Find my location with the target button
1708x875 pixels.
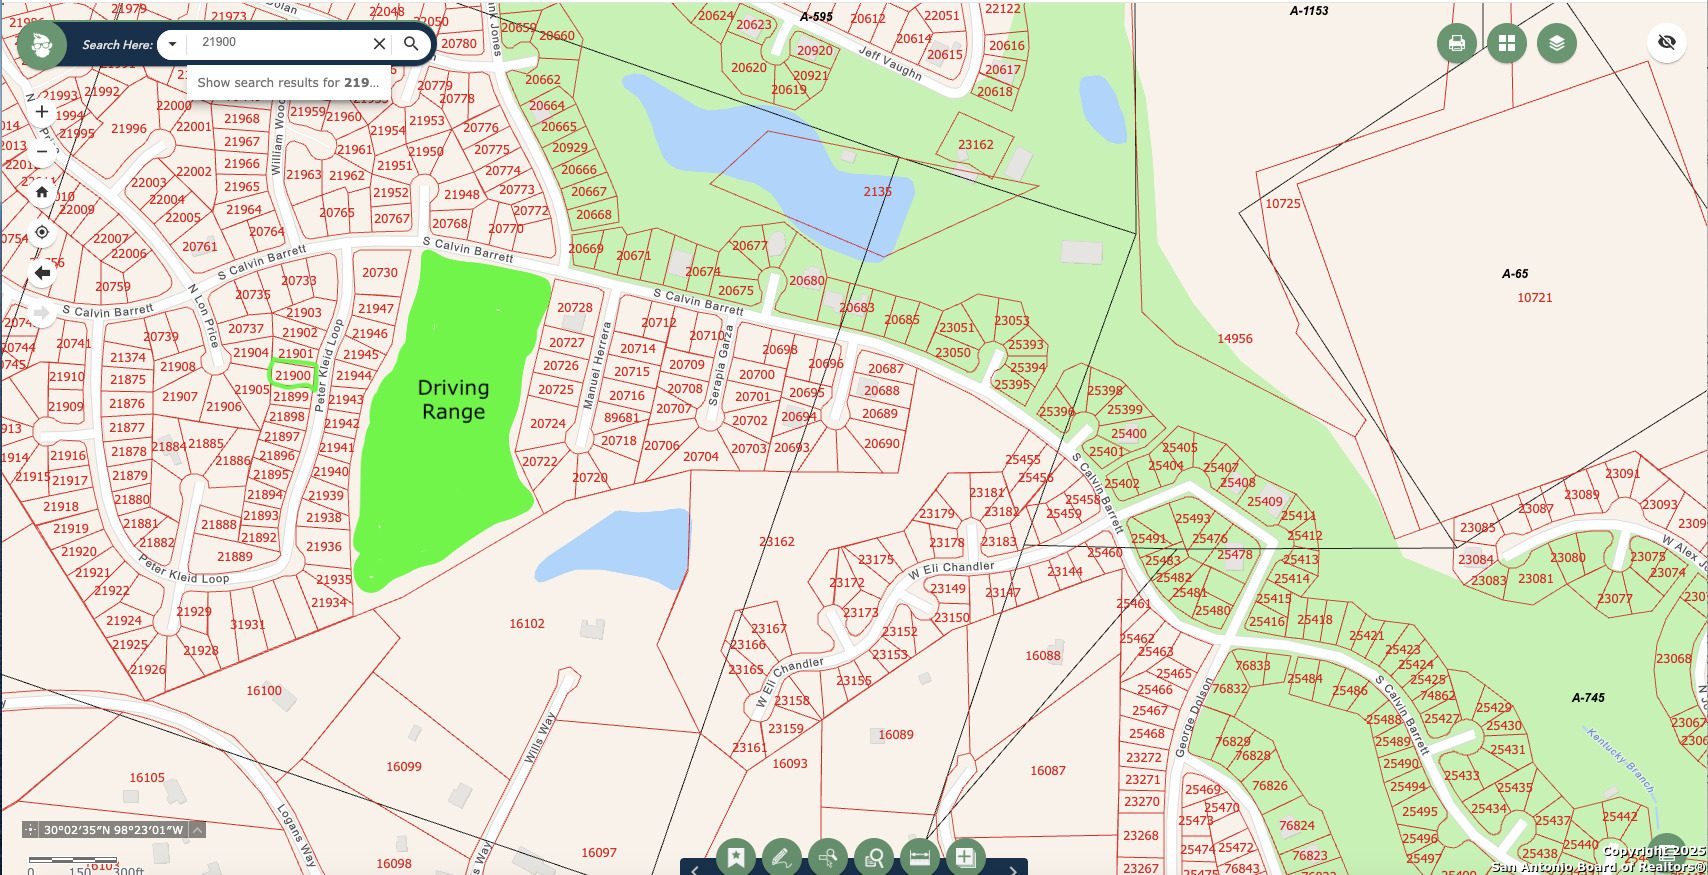(42, 232)
